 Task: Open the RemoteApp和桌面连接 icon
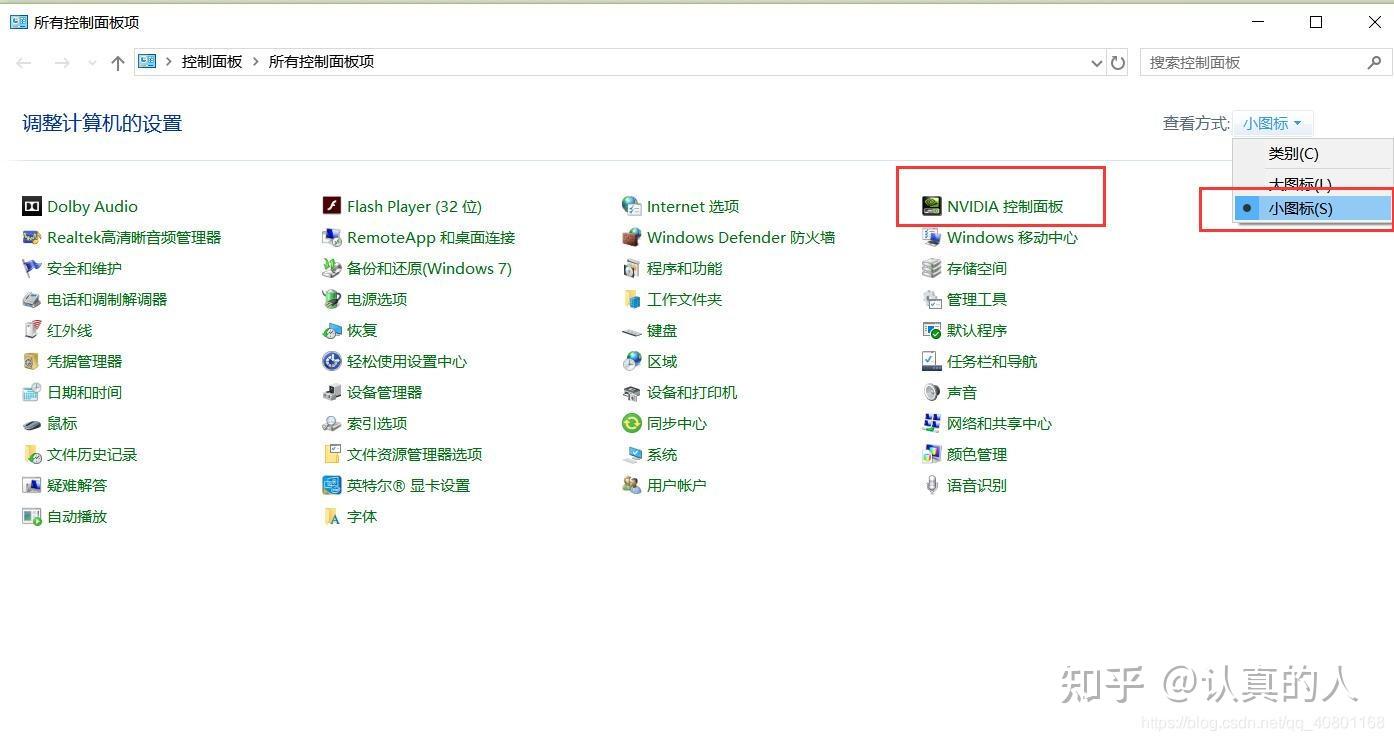tap(331, 238)
